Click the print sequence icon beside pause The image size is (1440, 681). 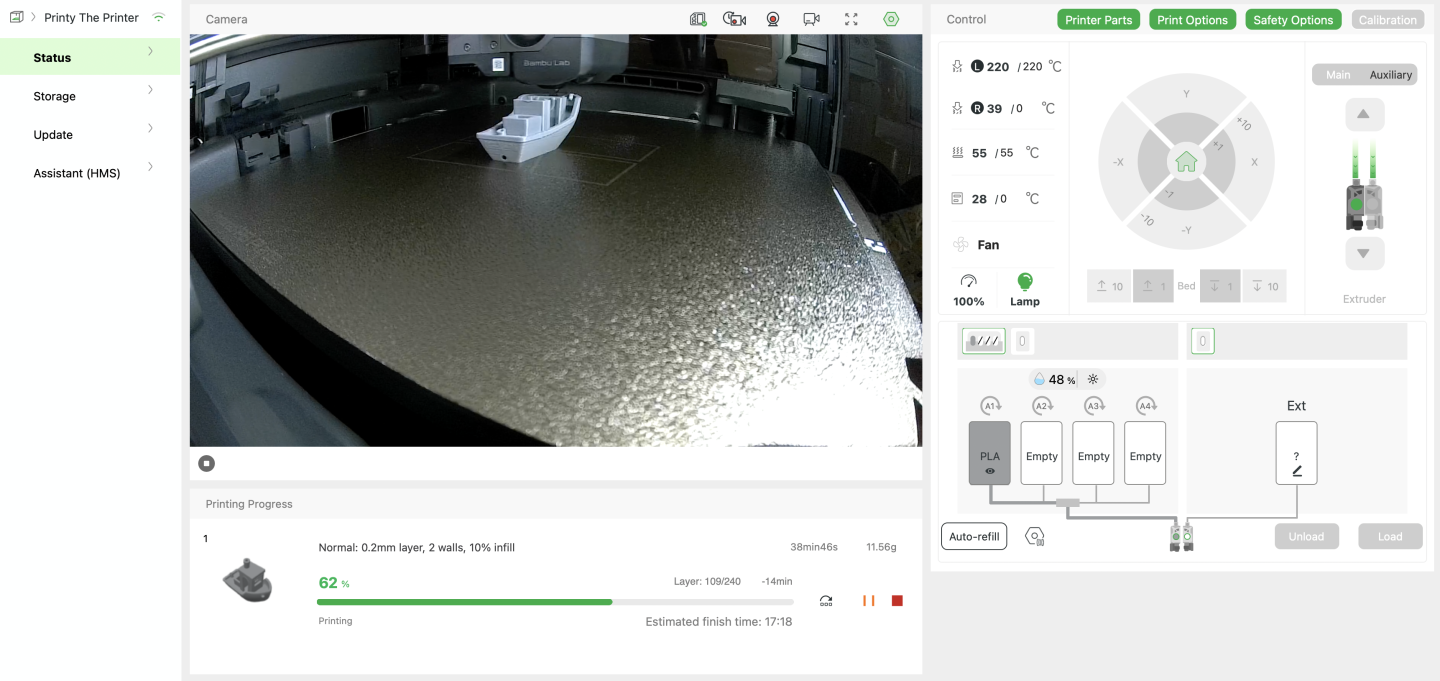(x=826, y=601)
